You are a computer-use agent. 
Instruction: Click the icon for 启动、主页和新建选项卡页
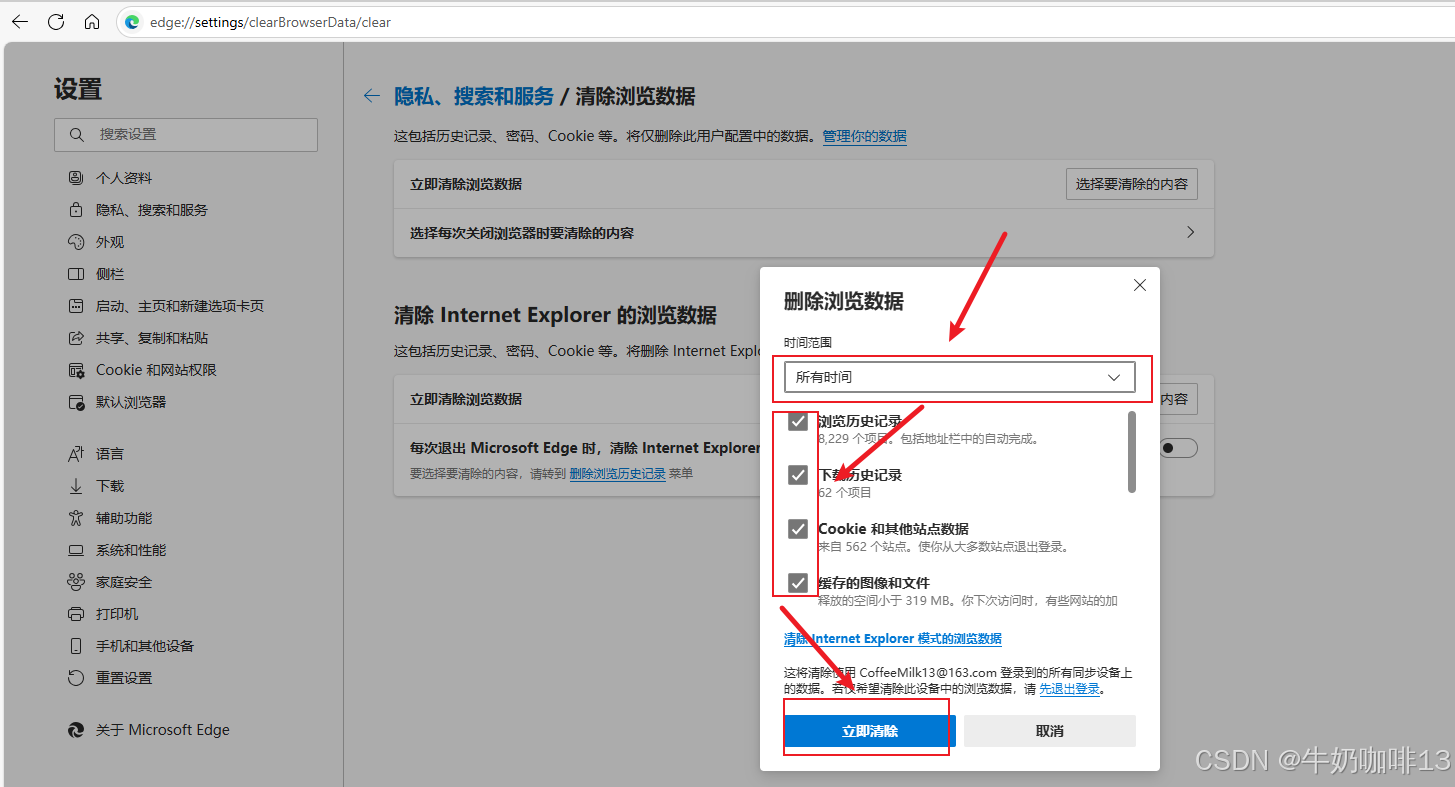coord(76,306)
